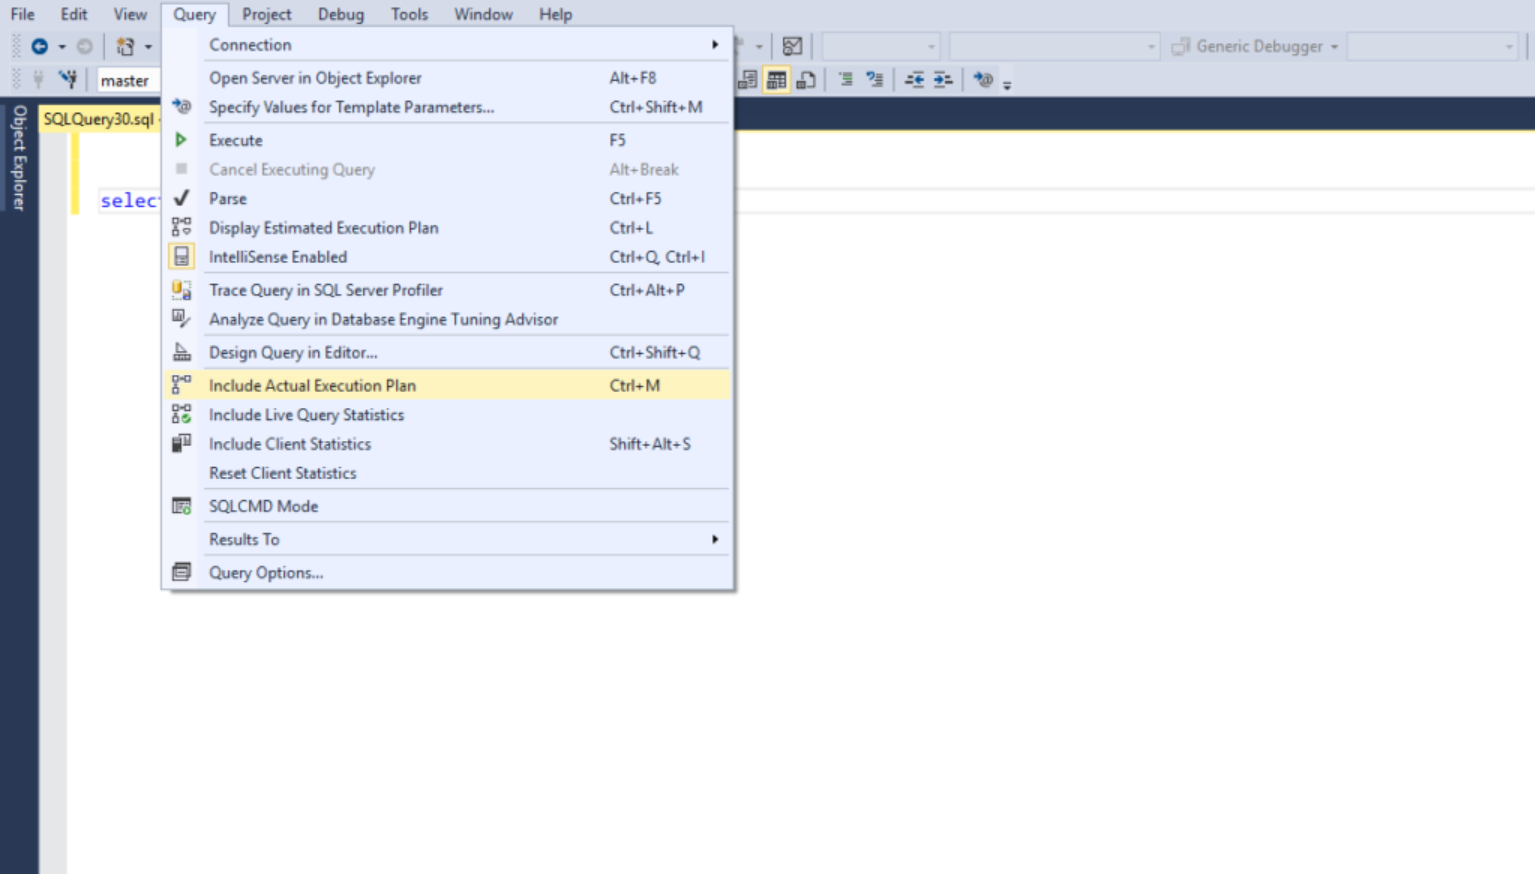Click the Navigate Backward toolbar arrow
1535x874 pixels.
[x=40, y=46]
